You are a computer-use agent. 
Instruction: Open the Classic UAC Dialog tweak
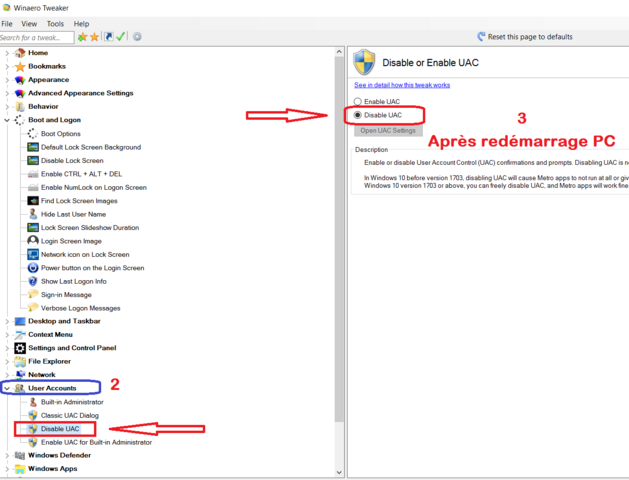[69, 415]
